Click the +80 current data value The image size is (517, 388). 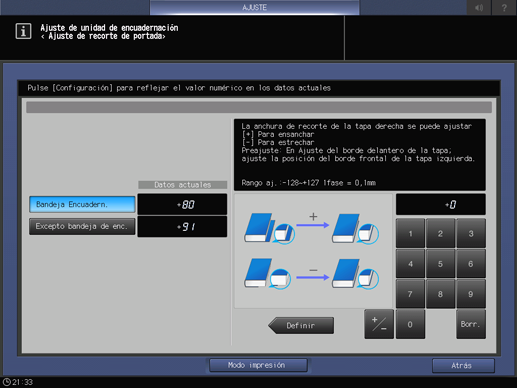coord(182,204)
